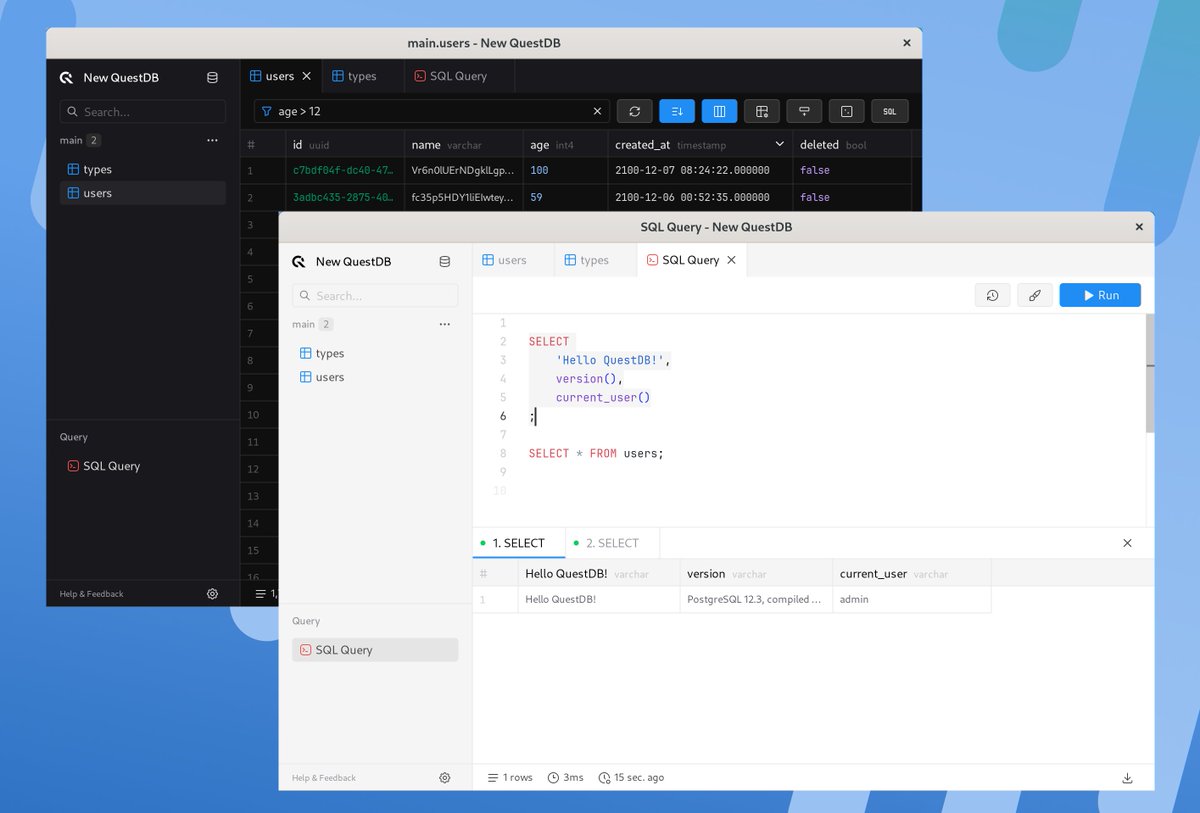Run the SQL query
1200x813 pixels.
(x=1100, y=295)
